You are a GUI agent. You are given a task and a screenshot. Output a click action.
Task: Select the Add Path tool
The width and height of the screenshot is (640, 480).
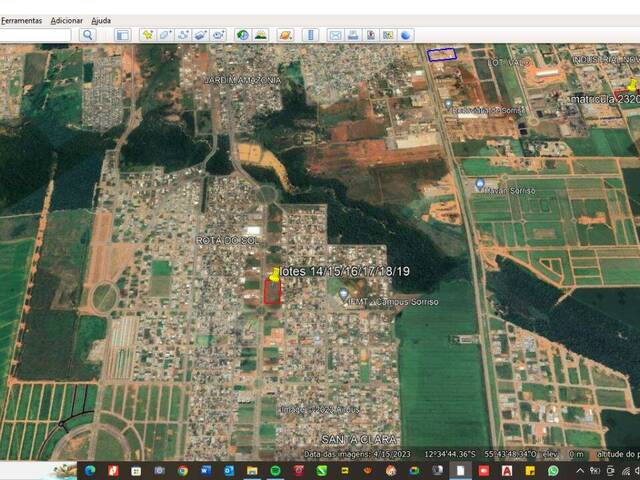click(x=183, y=35)
